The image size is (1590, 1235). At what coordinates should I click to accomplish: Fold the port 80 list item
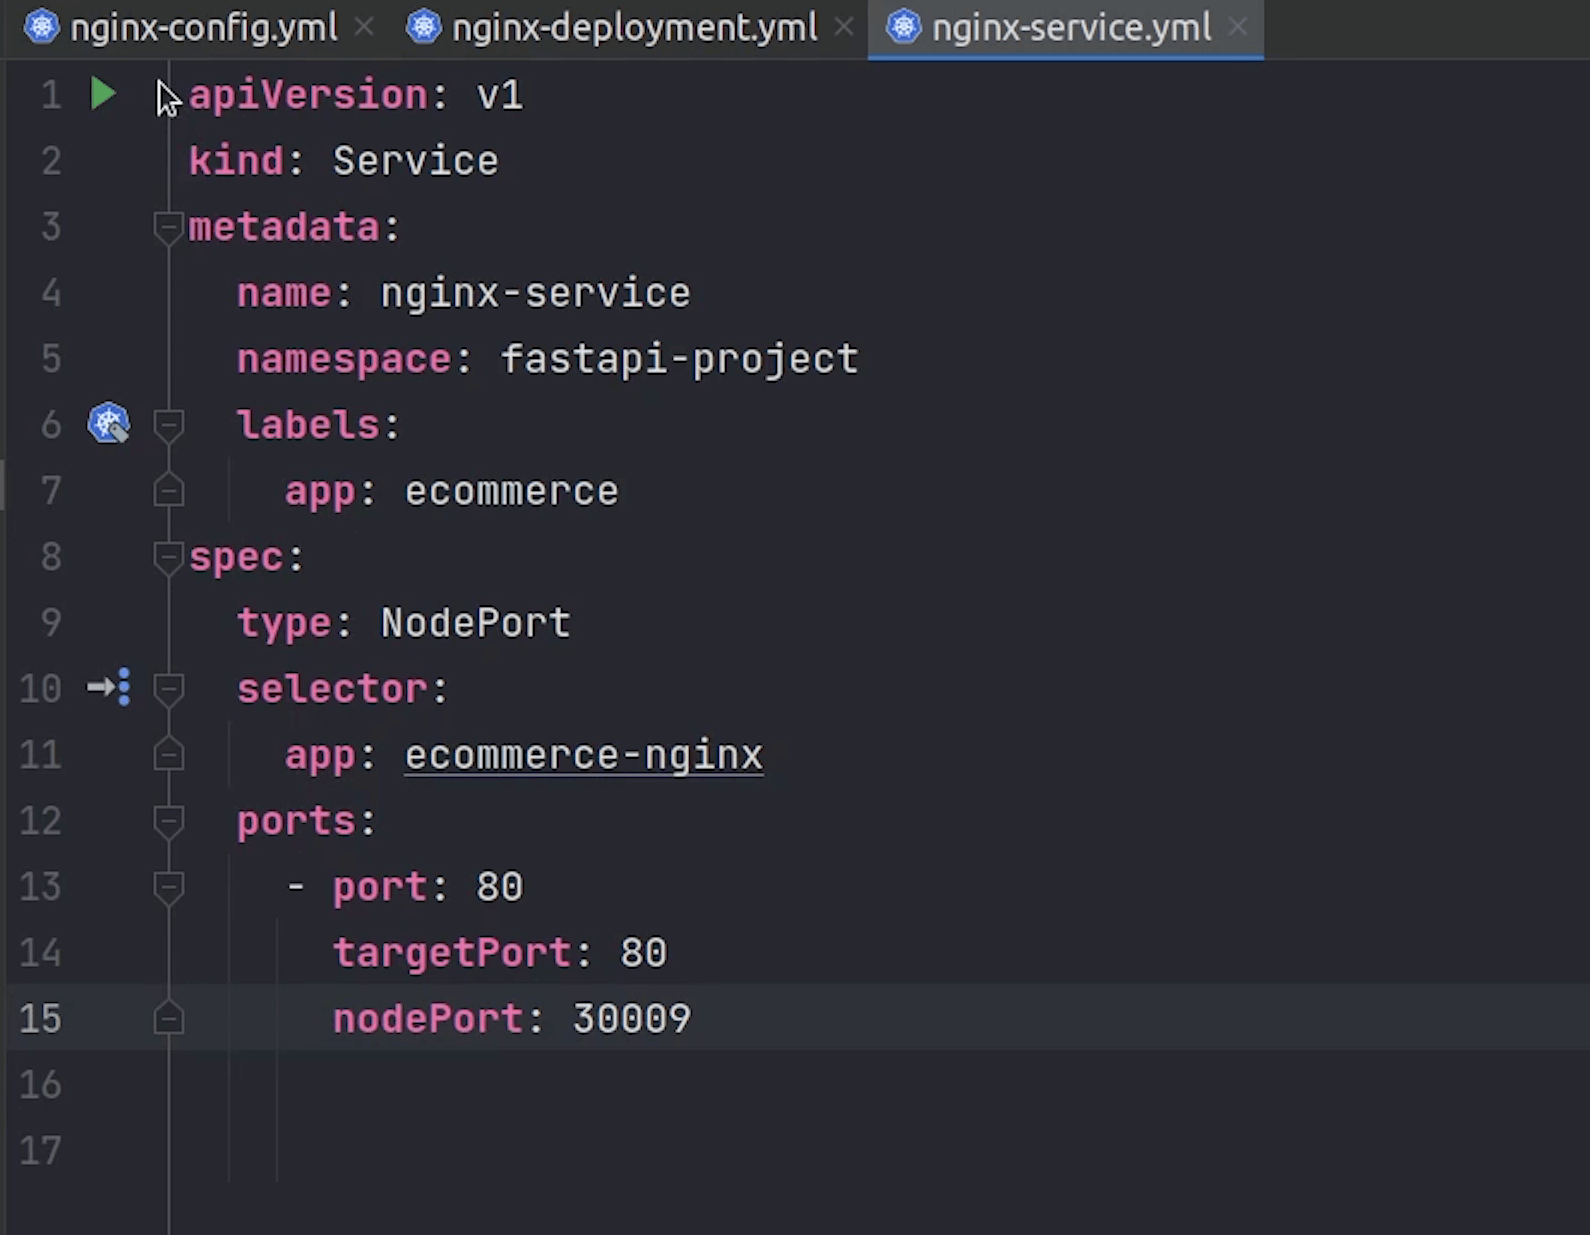point(168,886)
